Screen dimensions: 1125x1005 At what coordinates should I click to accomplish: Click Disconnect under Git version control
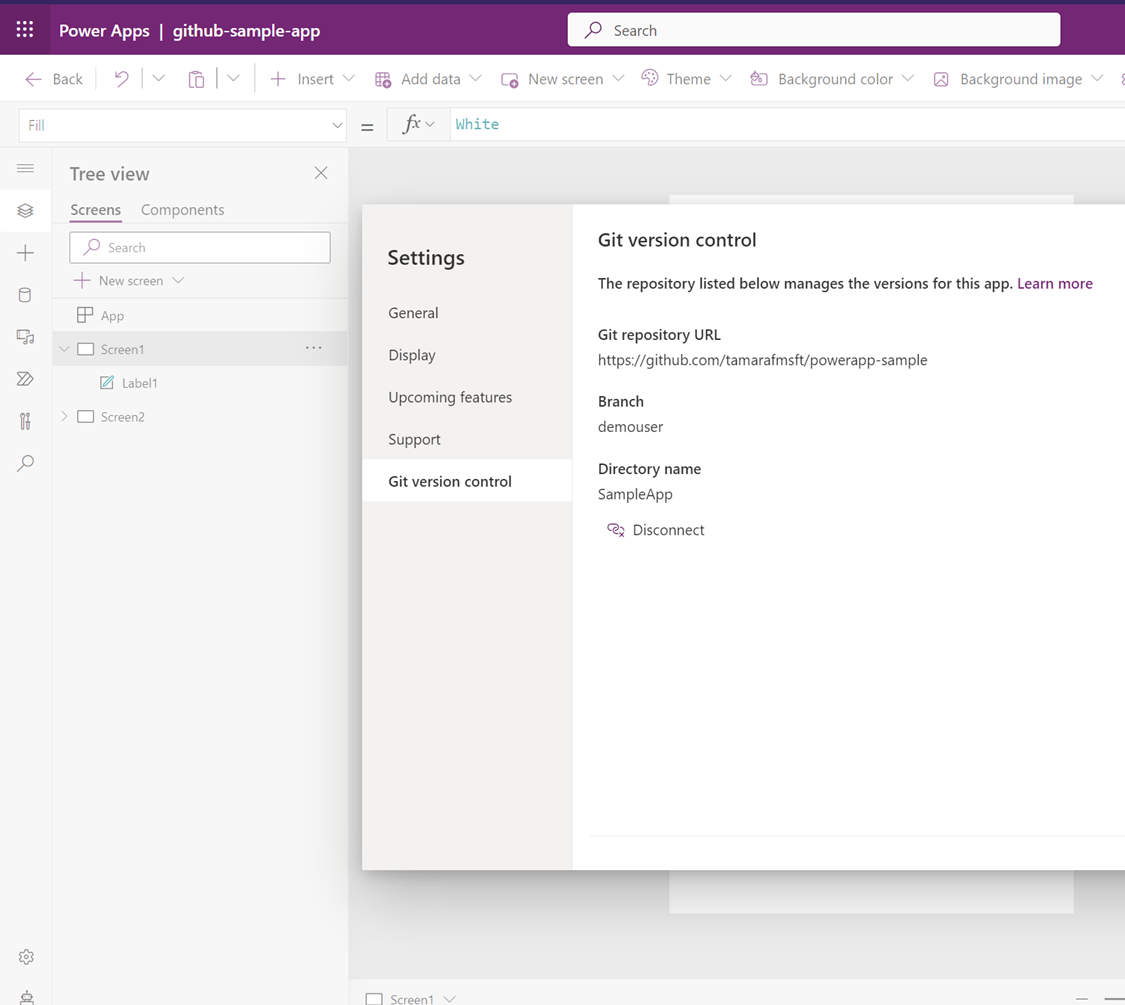[655, 529]
